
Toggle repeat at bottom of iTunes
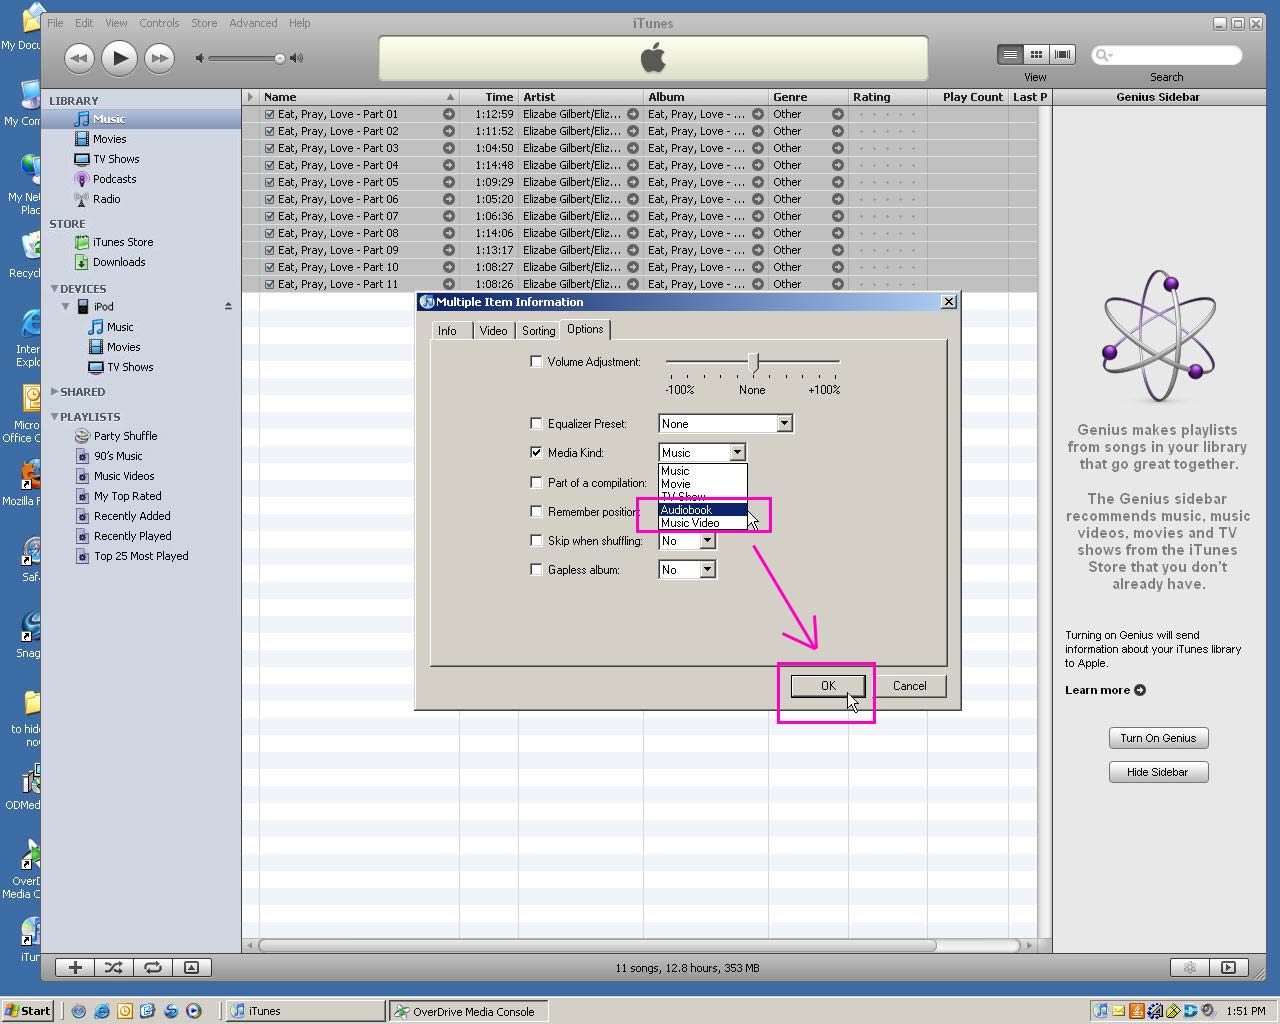pyautogui.click(x=152, y=967)
